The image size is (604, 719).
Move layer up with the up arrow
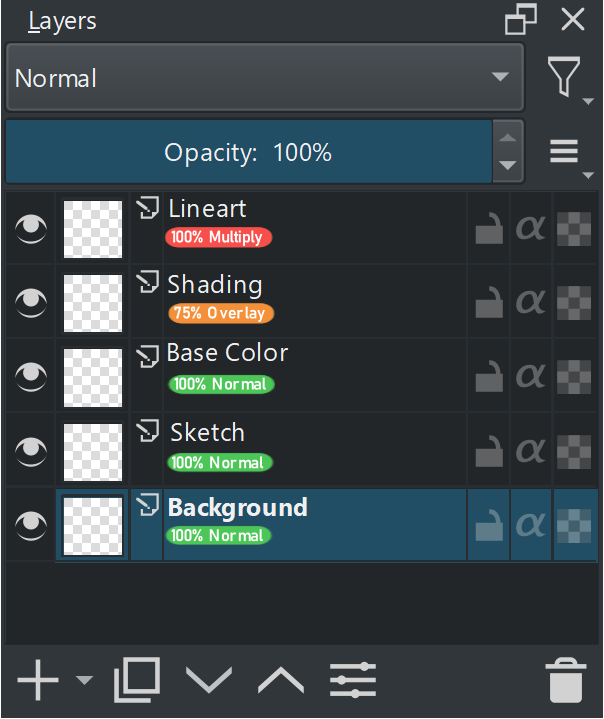[x=281, y=681]
